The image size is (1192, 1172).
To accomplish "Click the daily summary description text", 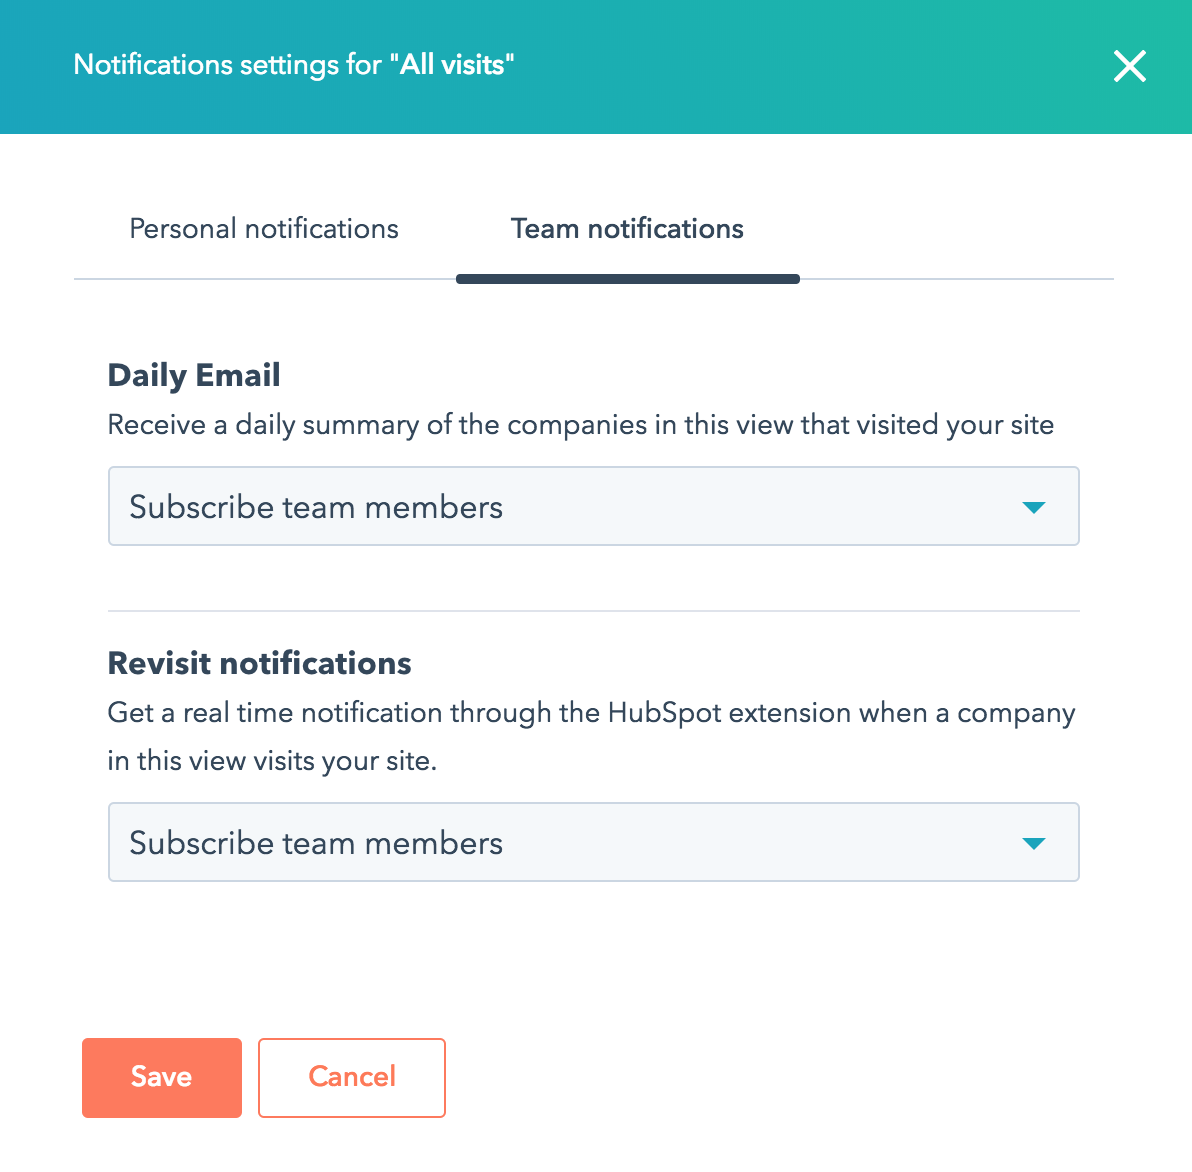I will pos(580,424).
